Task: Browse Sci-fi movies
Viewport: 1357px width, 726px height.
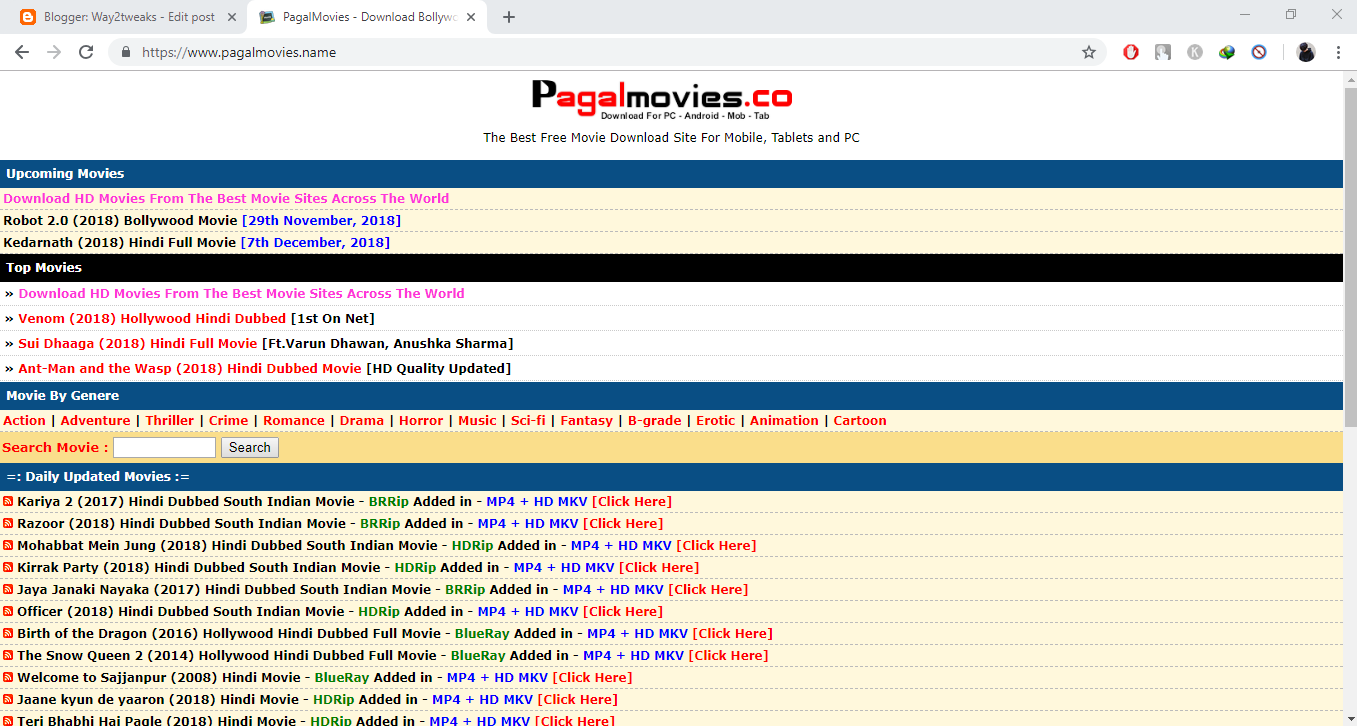Action: coord(528,420)
